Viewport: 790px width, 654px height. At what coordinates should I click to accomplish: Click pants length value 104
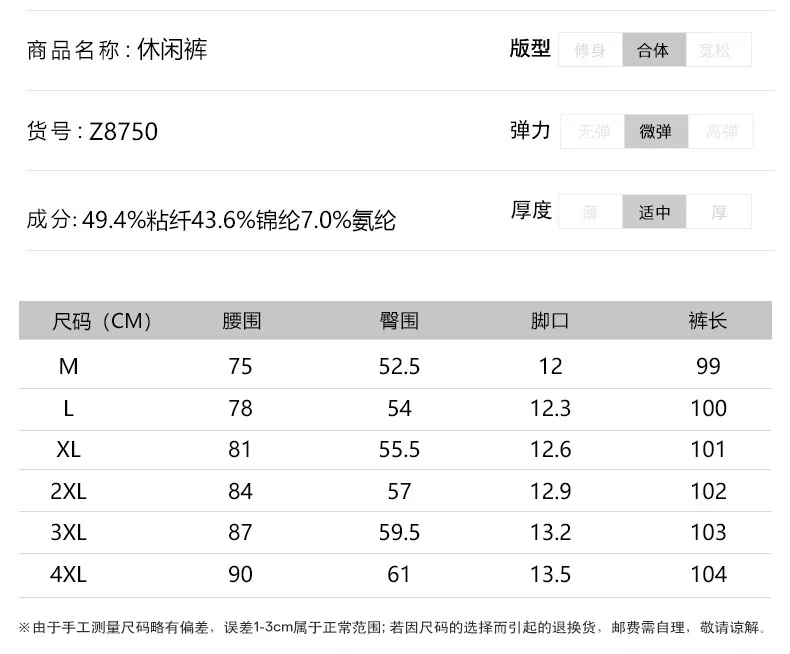click(709, 574)
